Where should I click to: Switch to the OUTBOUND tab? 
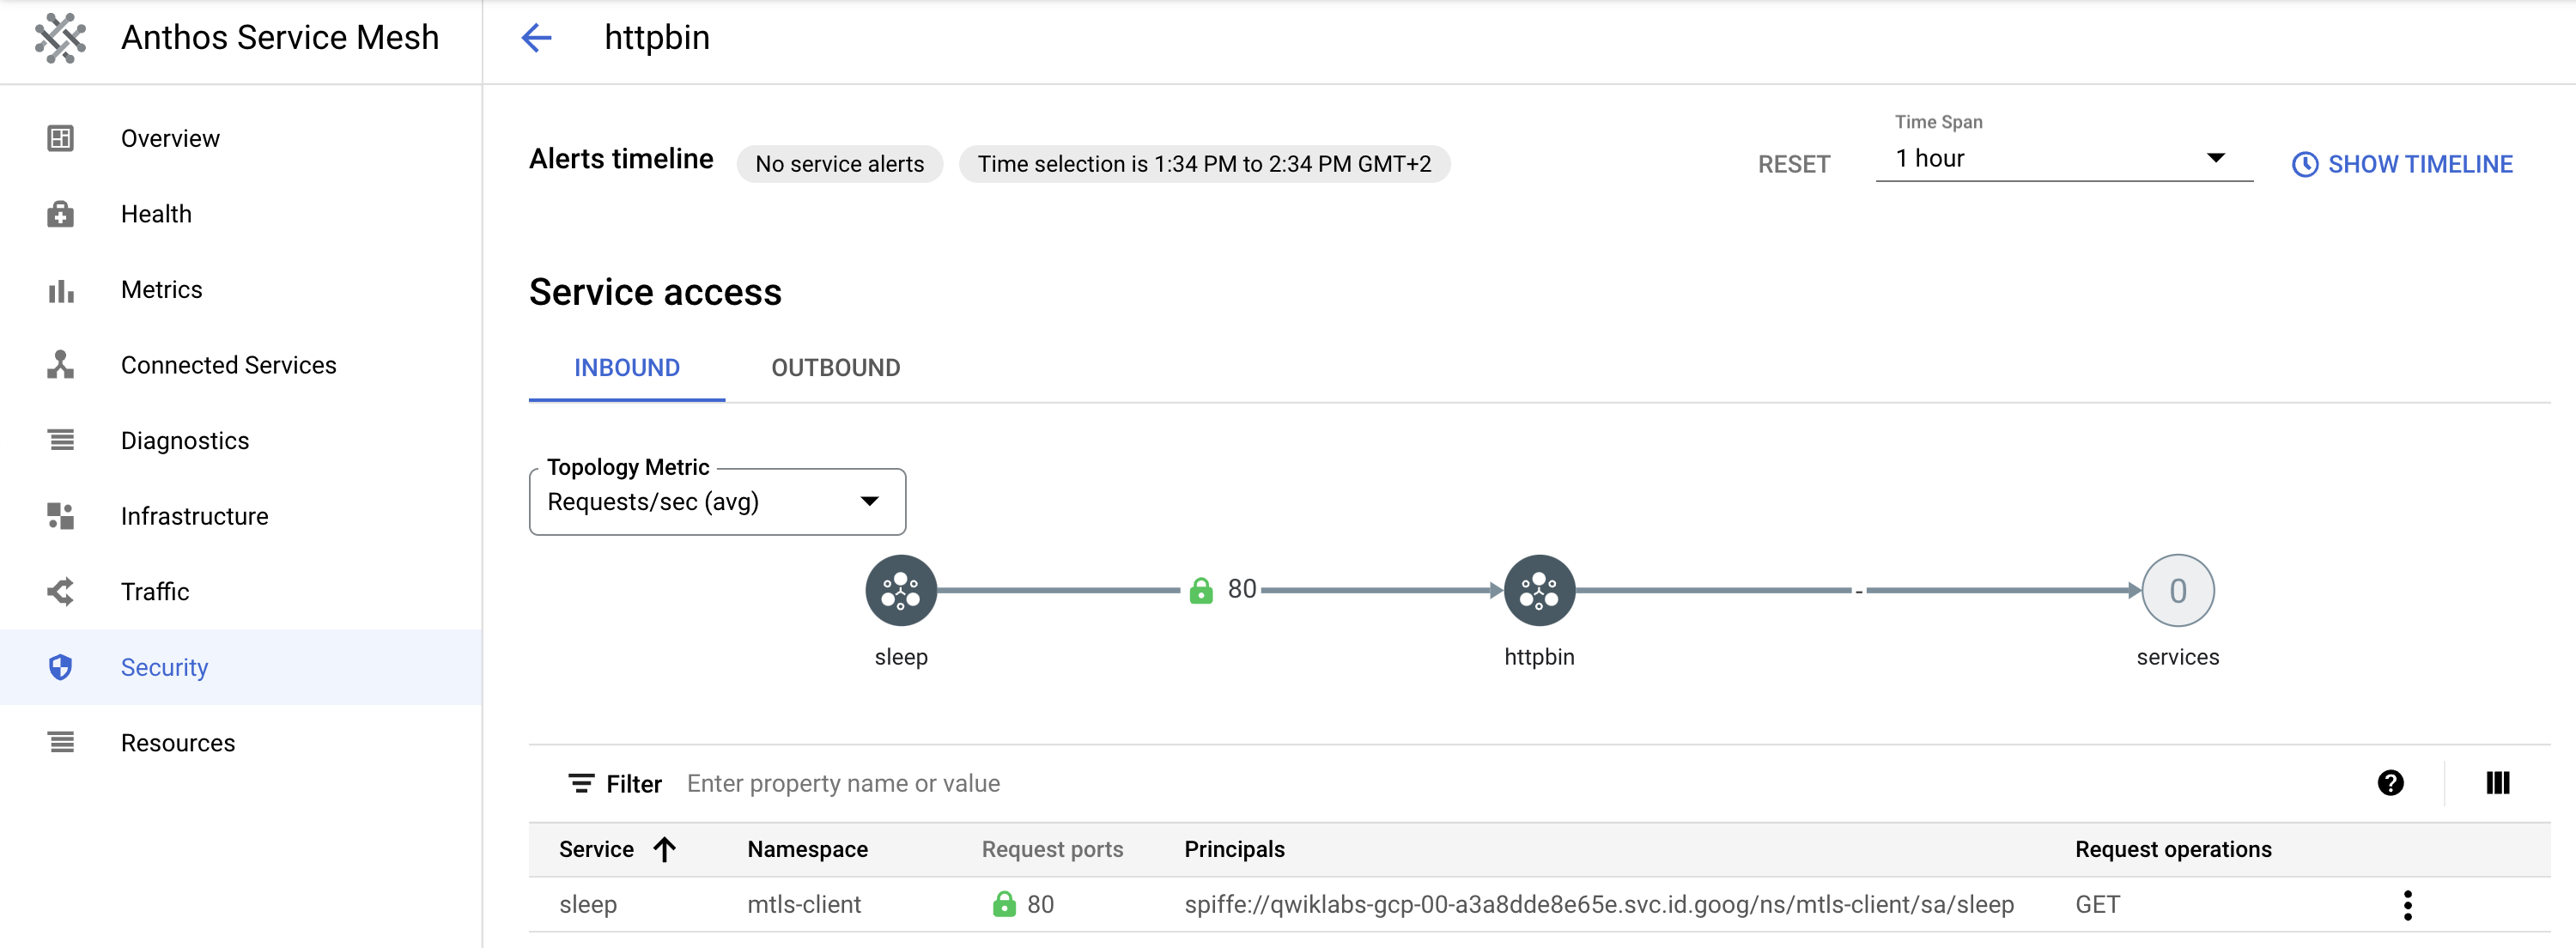coord(835,368)
